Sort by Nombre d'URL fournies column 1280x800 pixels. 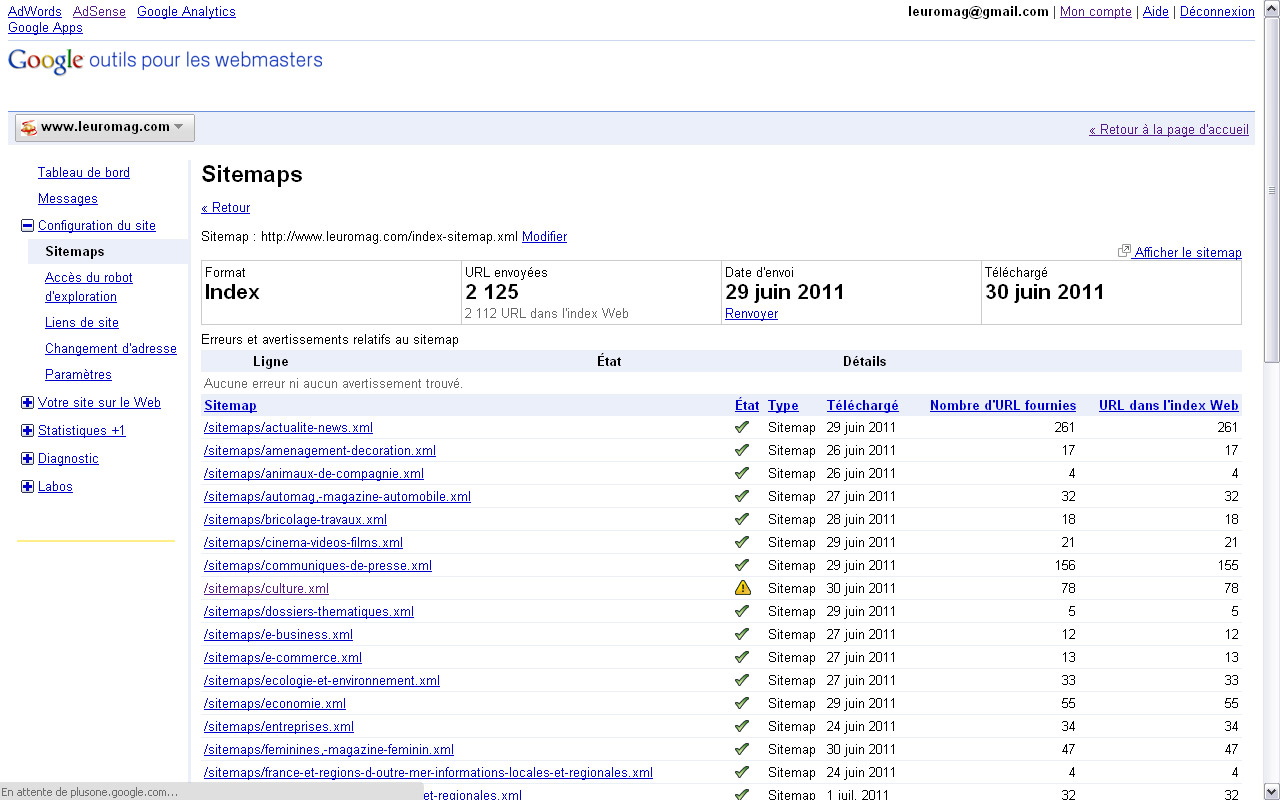(1002, 405)
